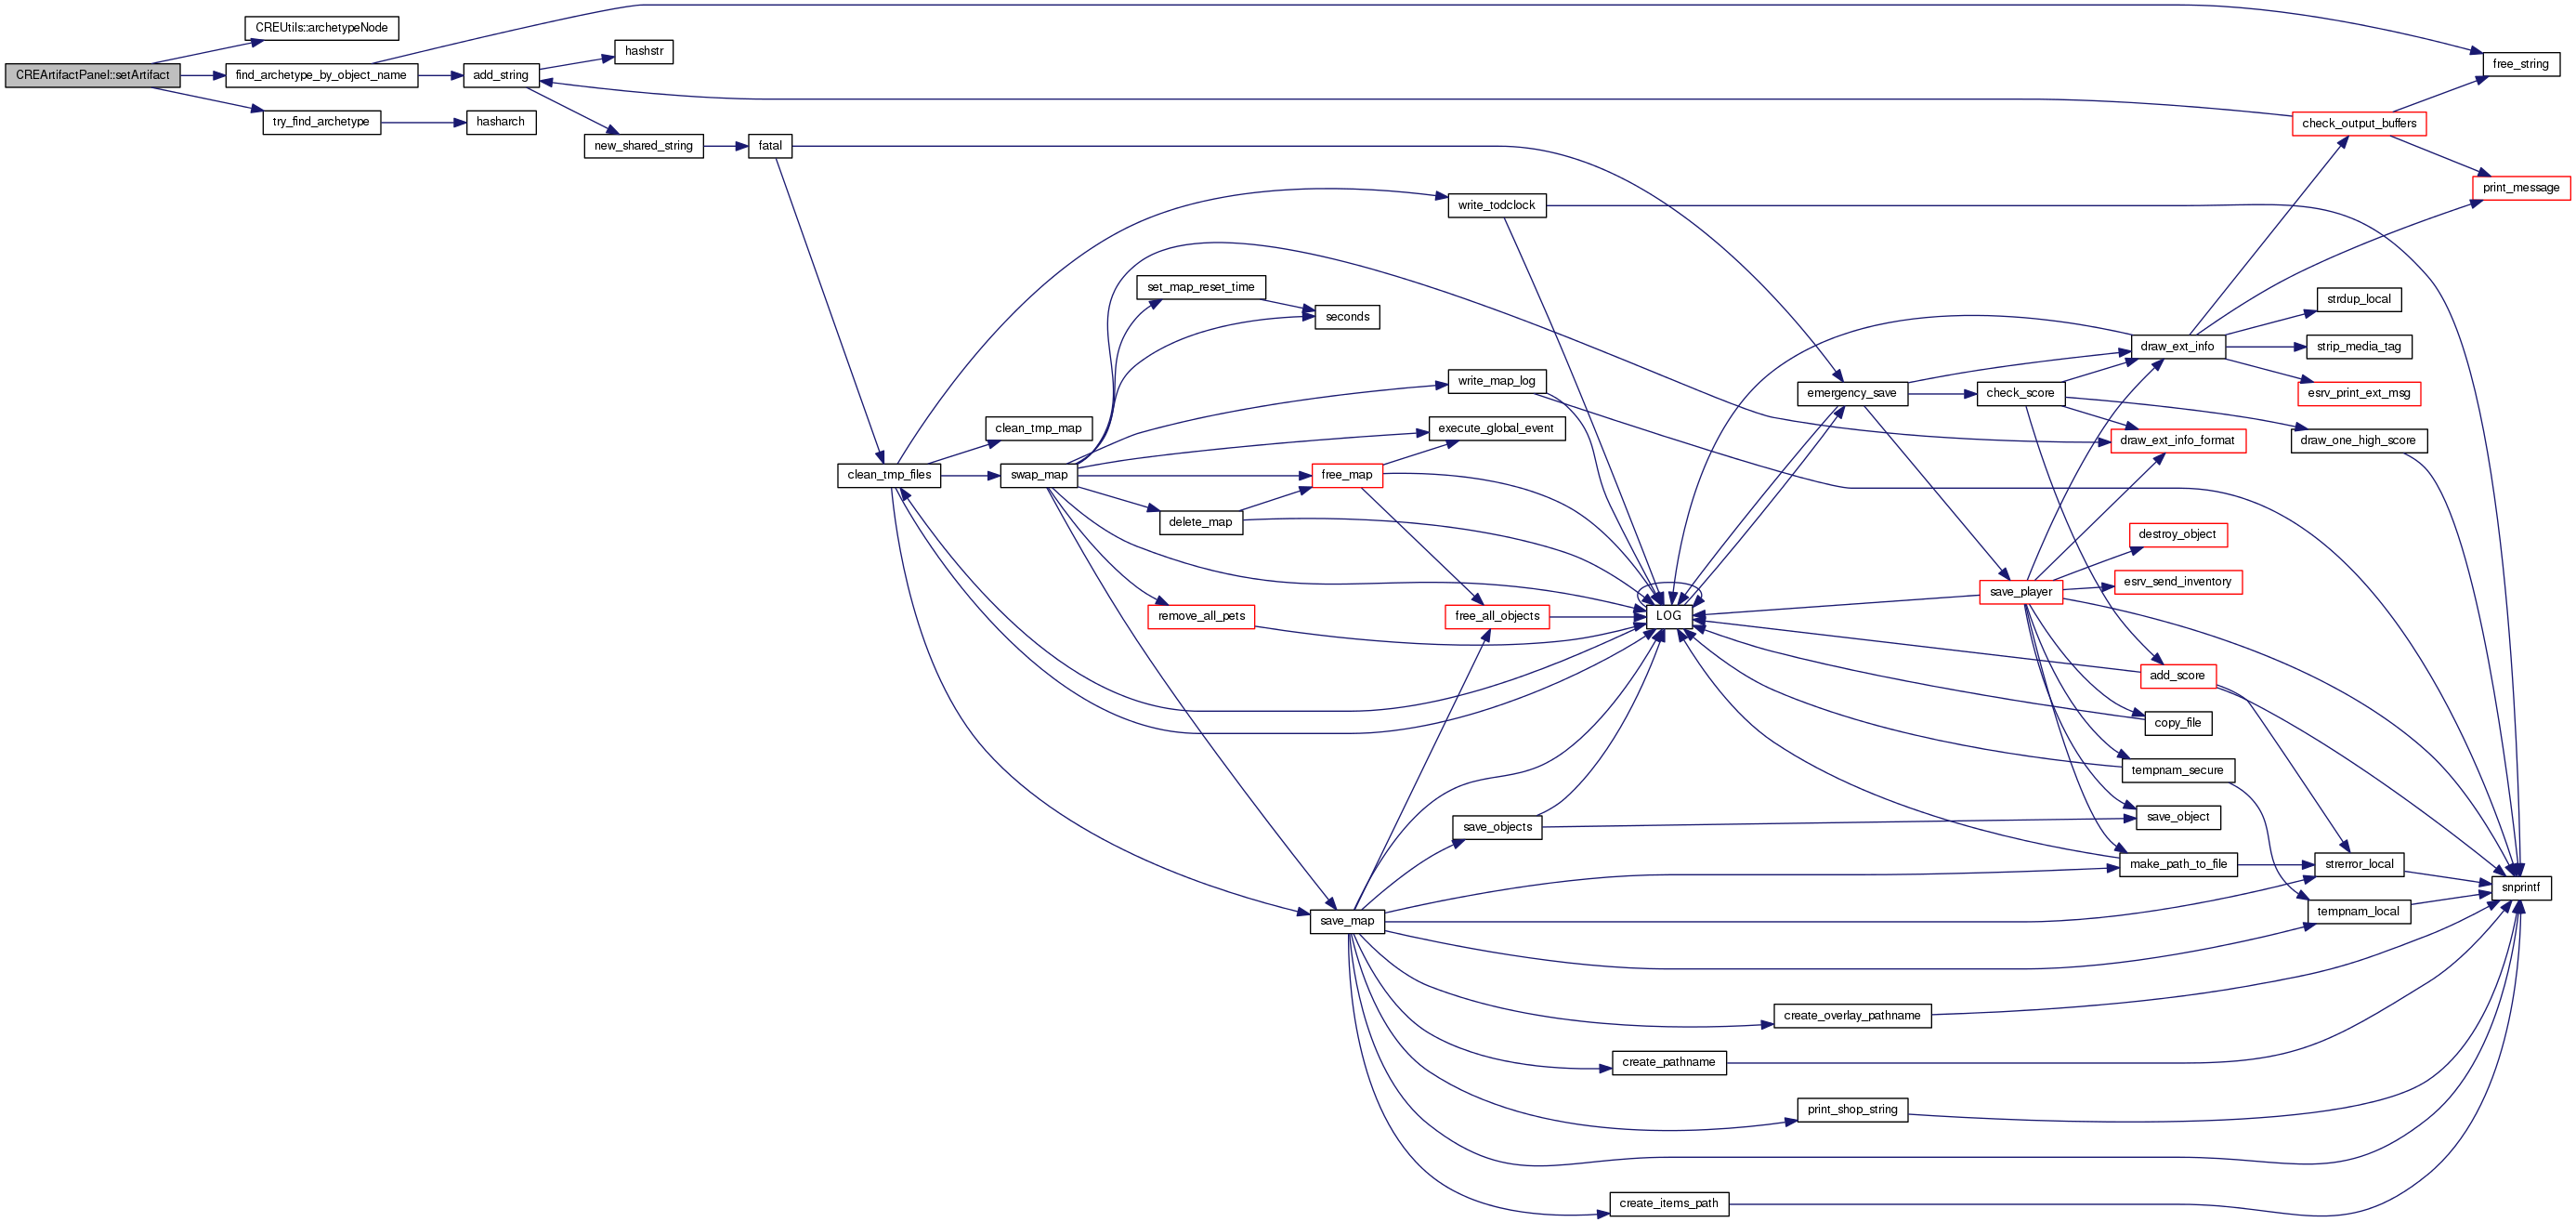Click the write_todclock node
This screenshot has width=2576, height=1222.
[1496, 205]
